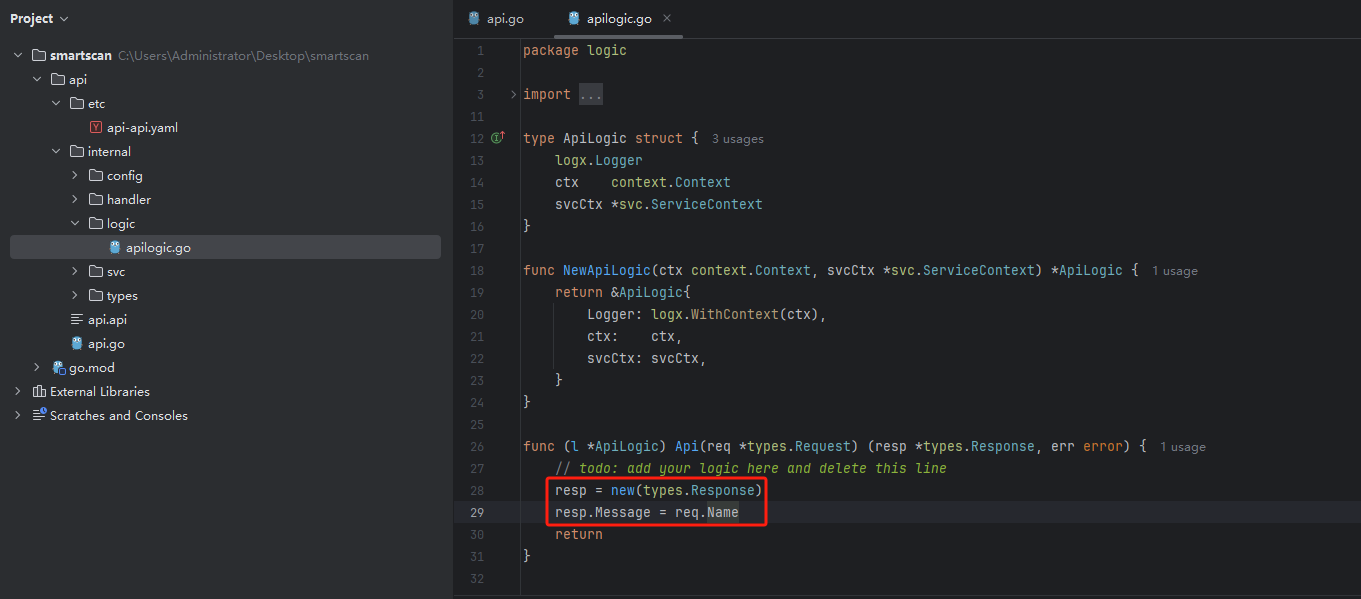Viewport: 1361px width, 599px height.
Task: Click the Go file icon of api.go in tree
Action: click(x=77, y=344)
